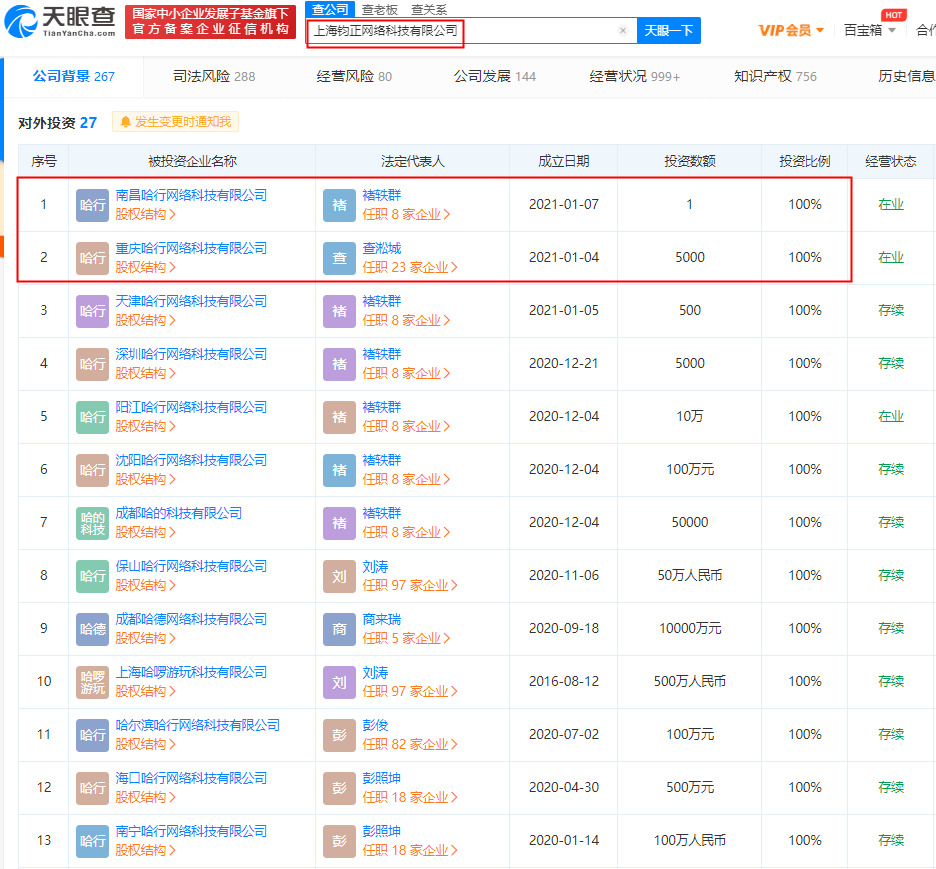
Task: Open the 经营风险 80 tab
Action: [354, 76]
